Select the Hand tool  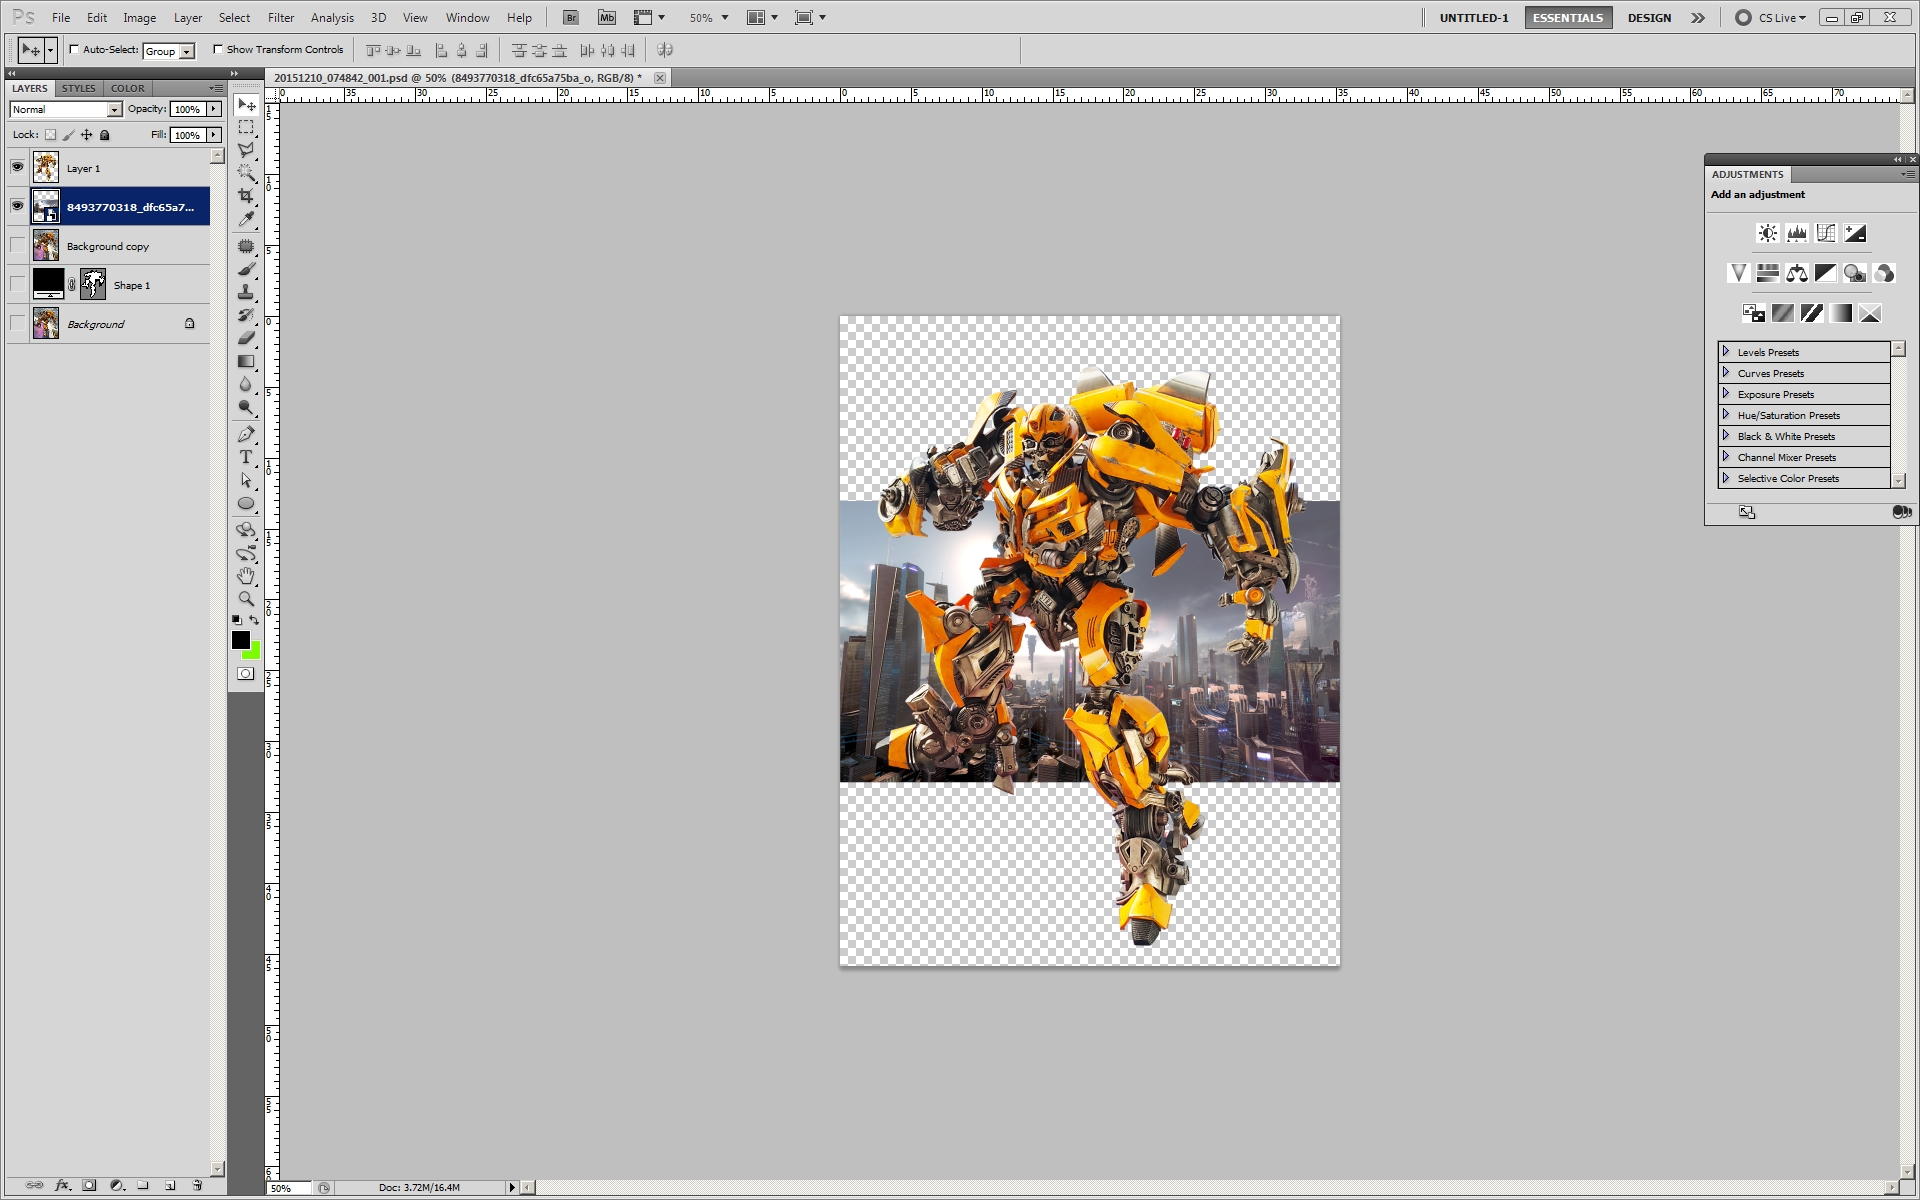pos(246,576)
